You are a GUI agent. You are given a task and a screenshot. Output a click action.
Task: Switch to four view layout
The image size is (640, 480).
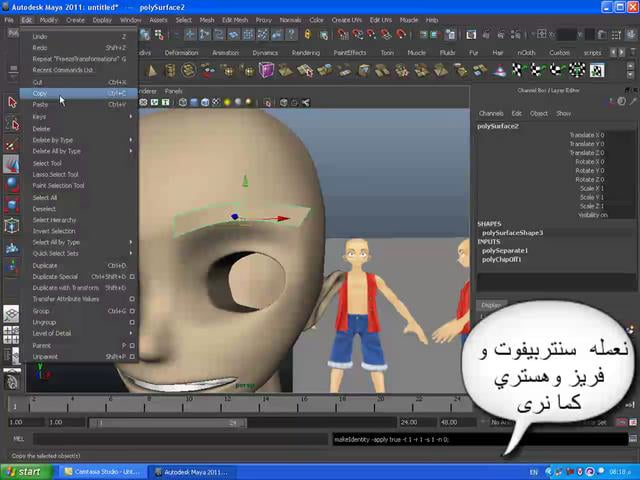11,334
